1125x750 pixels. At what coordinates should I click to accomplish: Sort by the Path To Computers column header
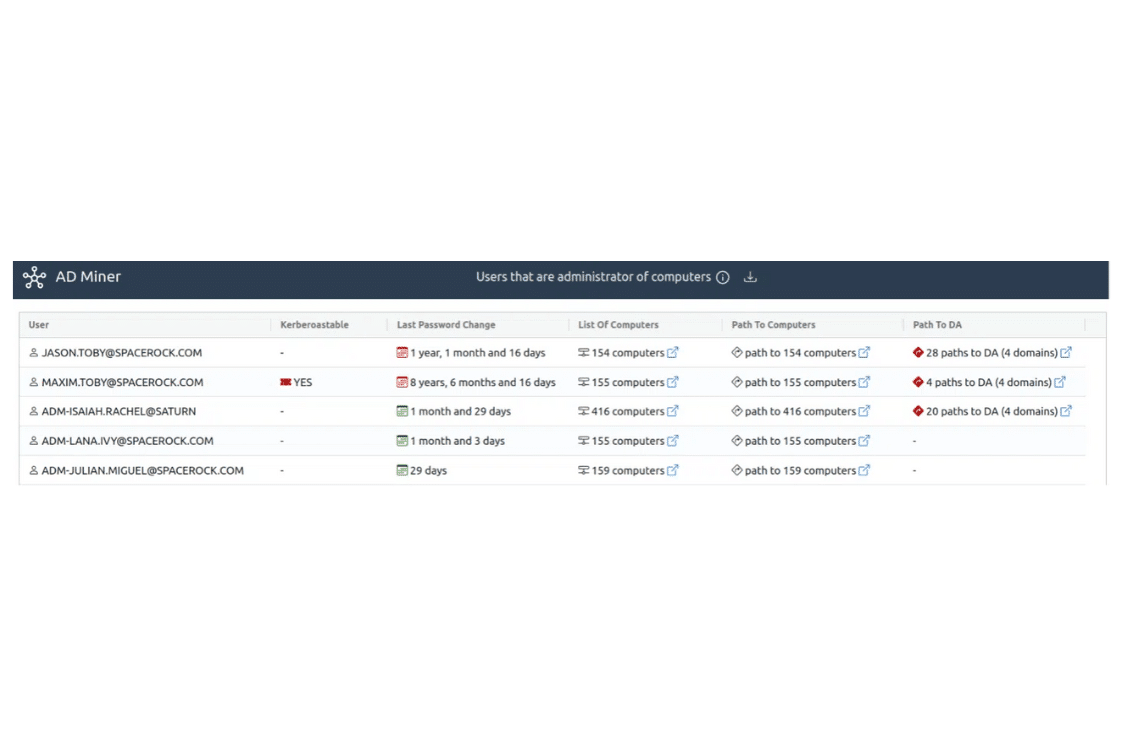point(773,324)
